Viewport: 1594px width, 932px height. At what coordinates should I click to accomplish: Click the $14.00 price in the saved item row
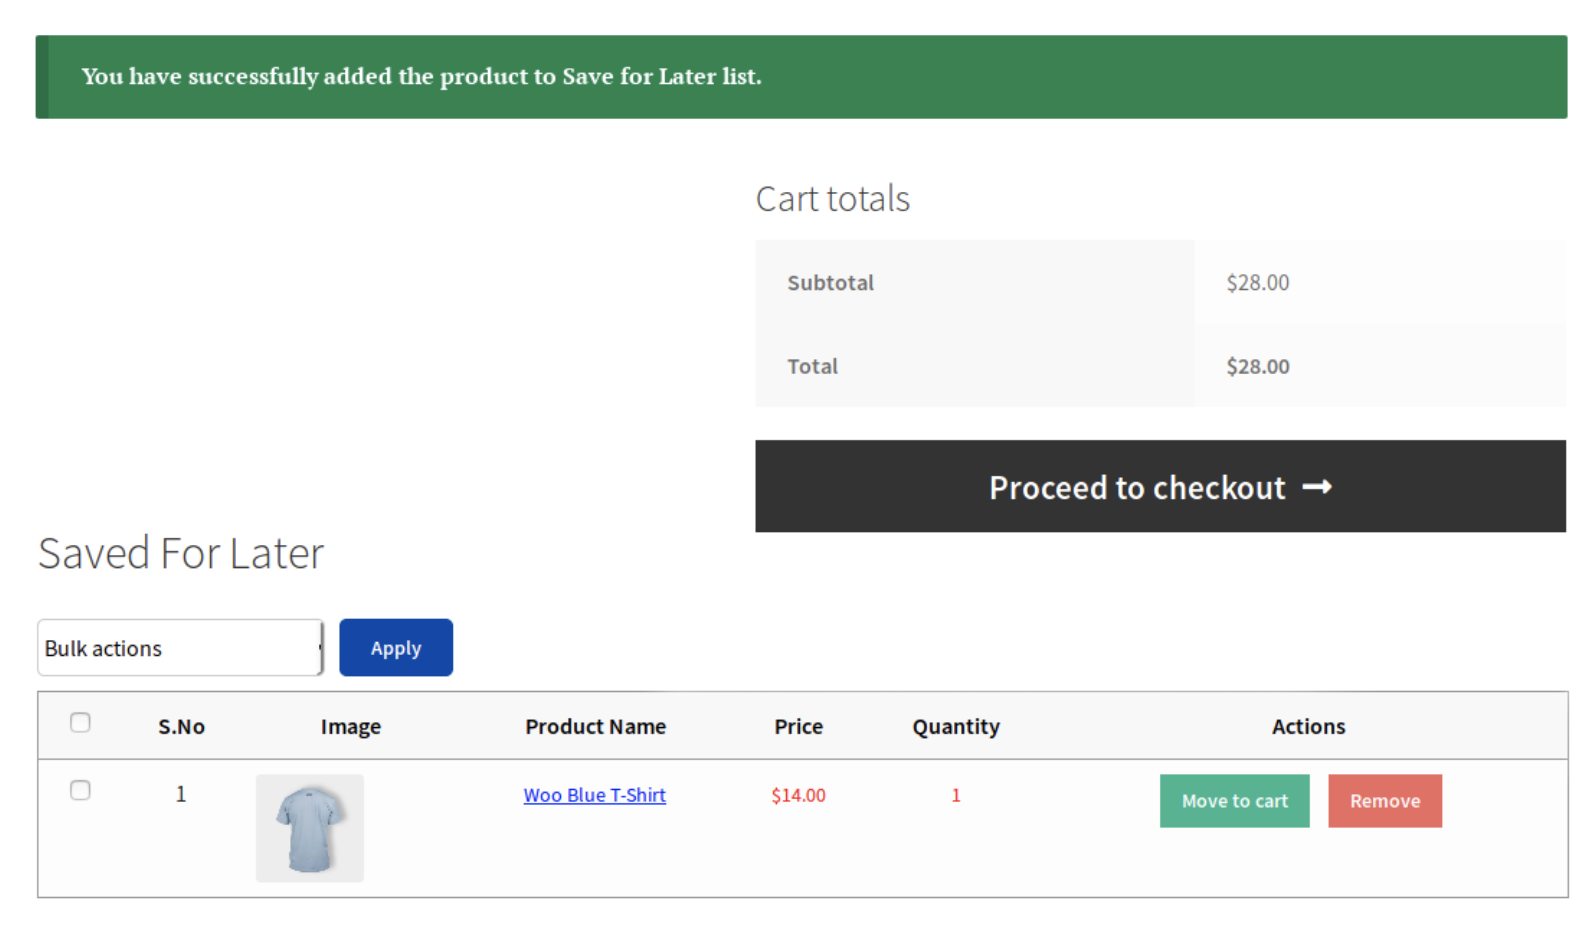798,795
